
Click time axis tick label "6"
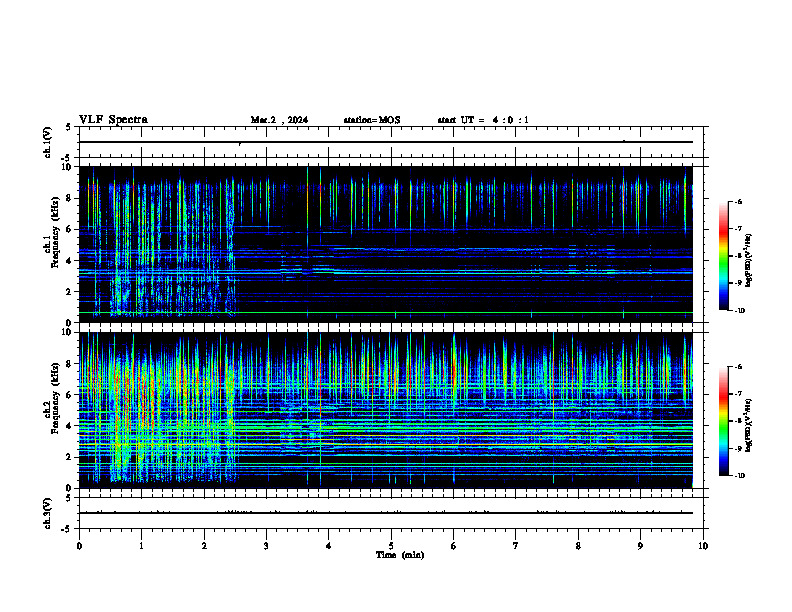point(454,546)
